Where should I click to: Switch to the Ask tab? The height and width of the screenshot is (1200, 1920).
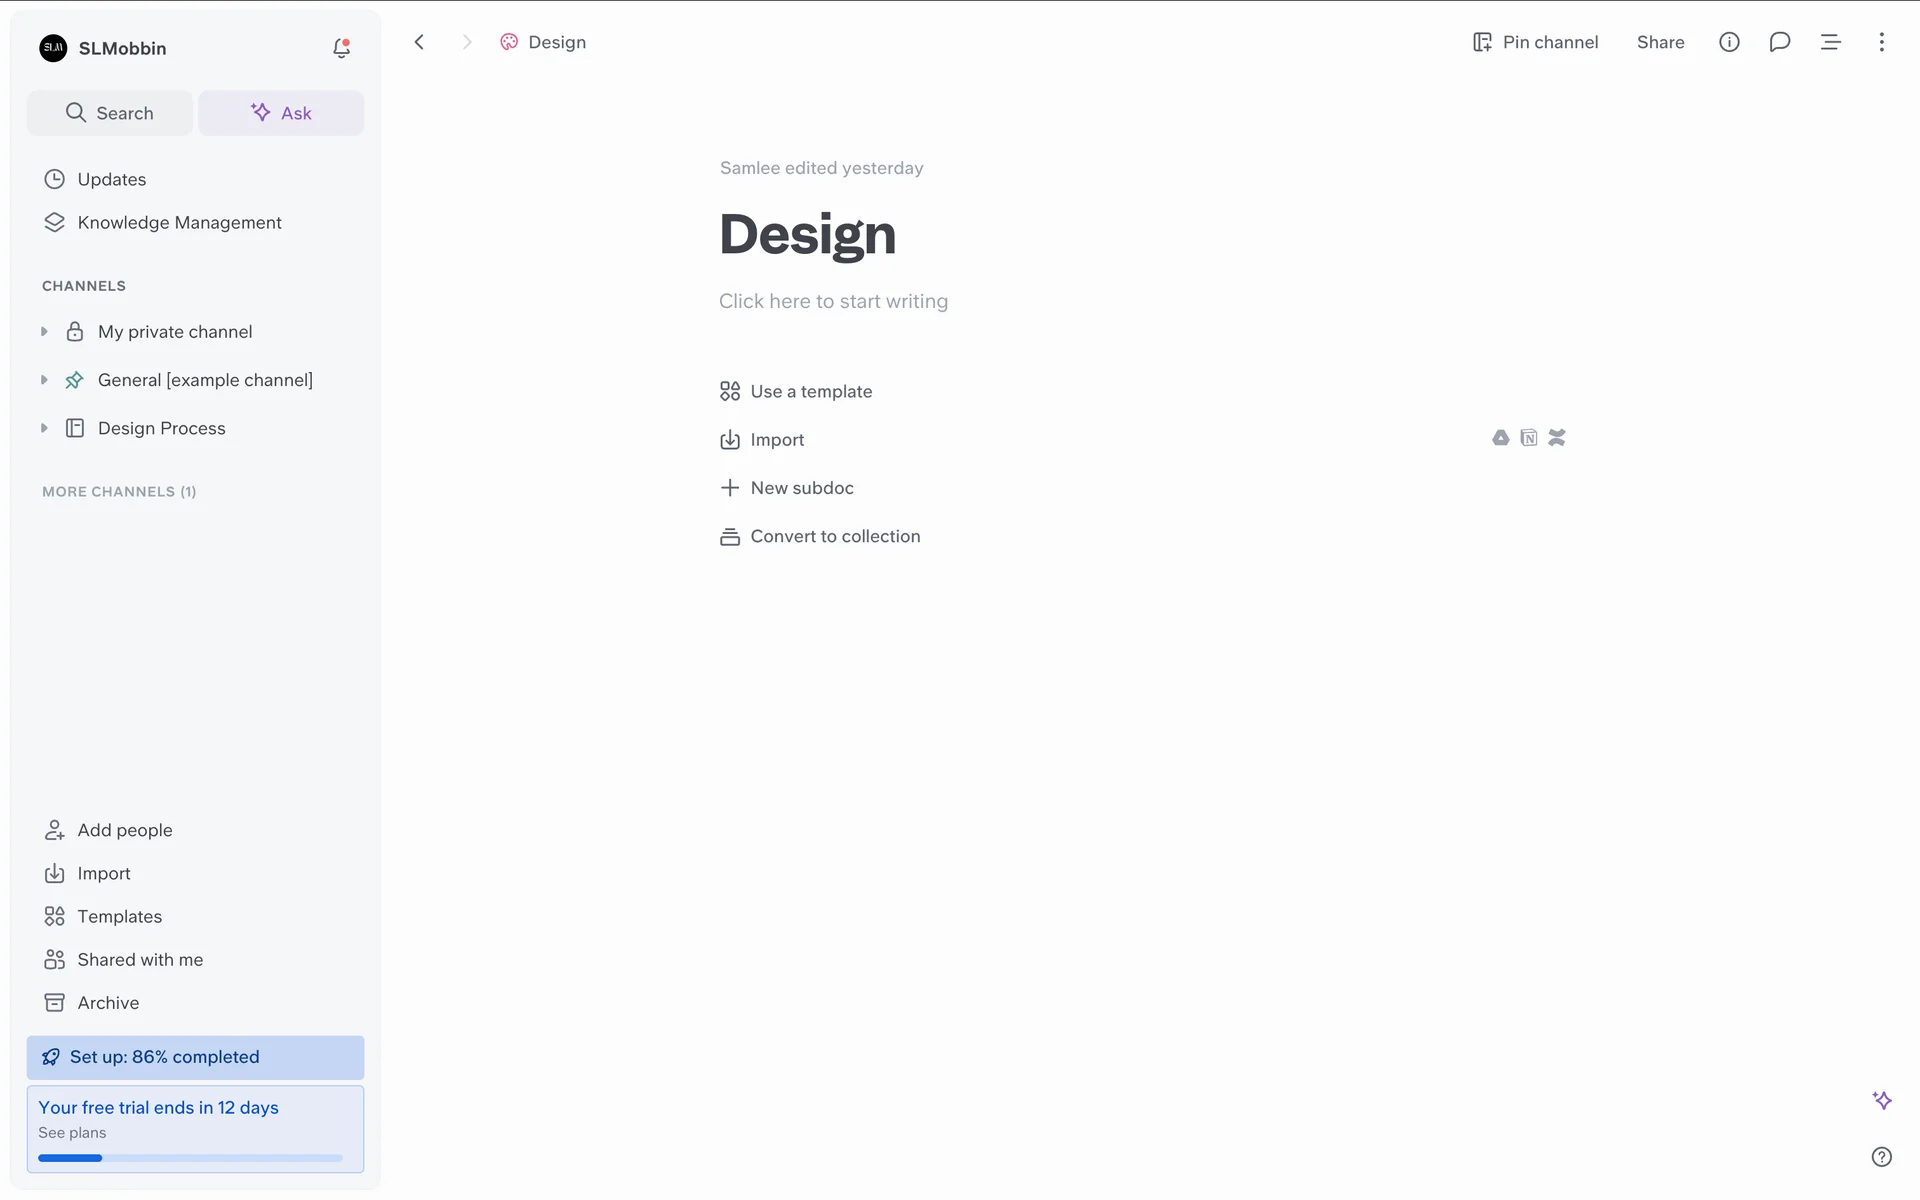click(x=281, y=113)
